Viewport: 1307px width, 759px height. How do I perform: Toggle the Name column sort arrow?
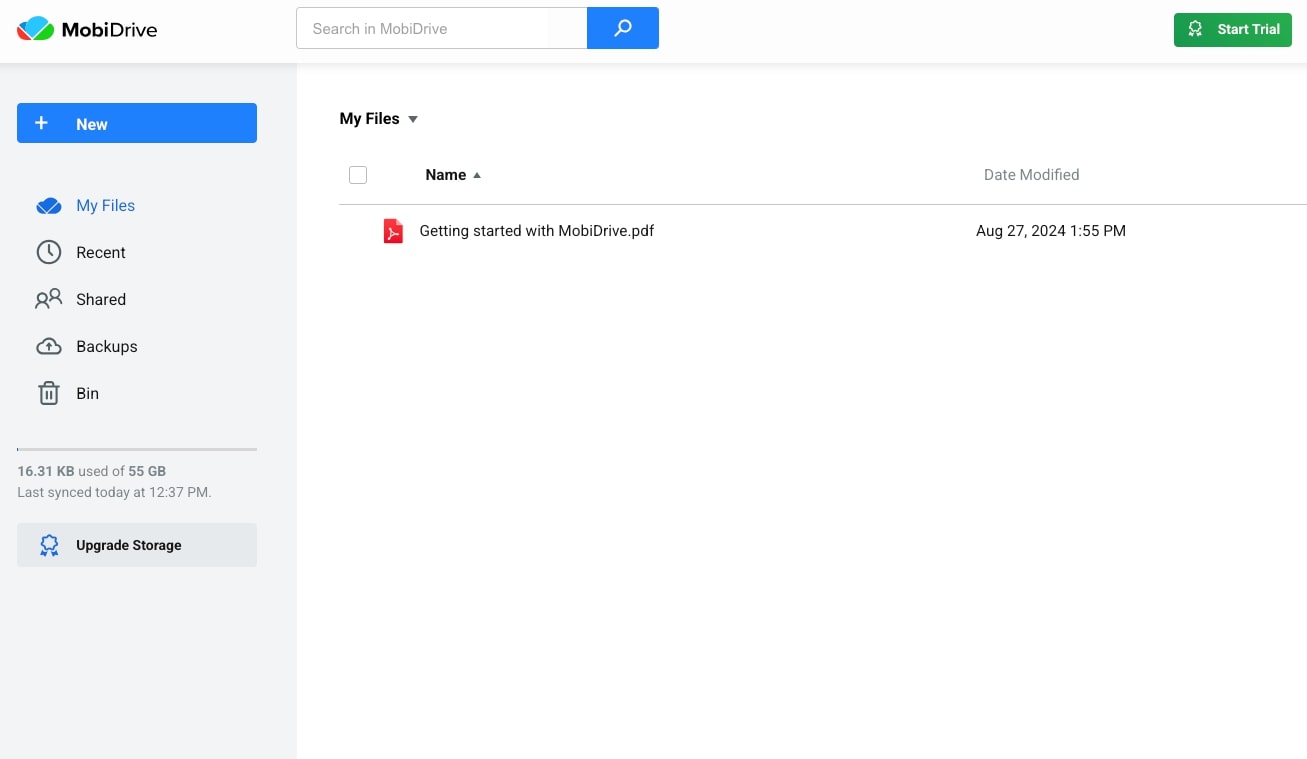[477, 175]
